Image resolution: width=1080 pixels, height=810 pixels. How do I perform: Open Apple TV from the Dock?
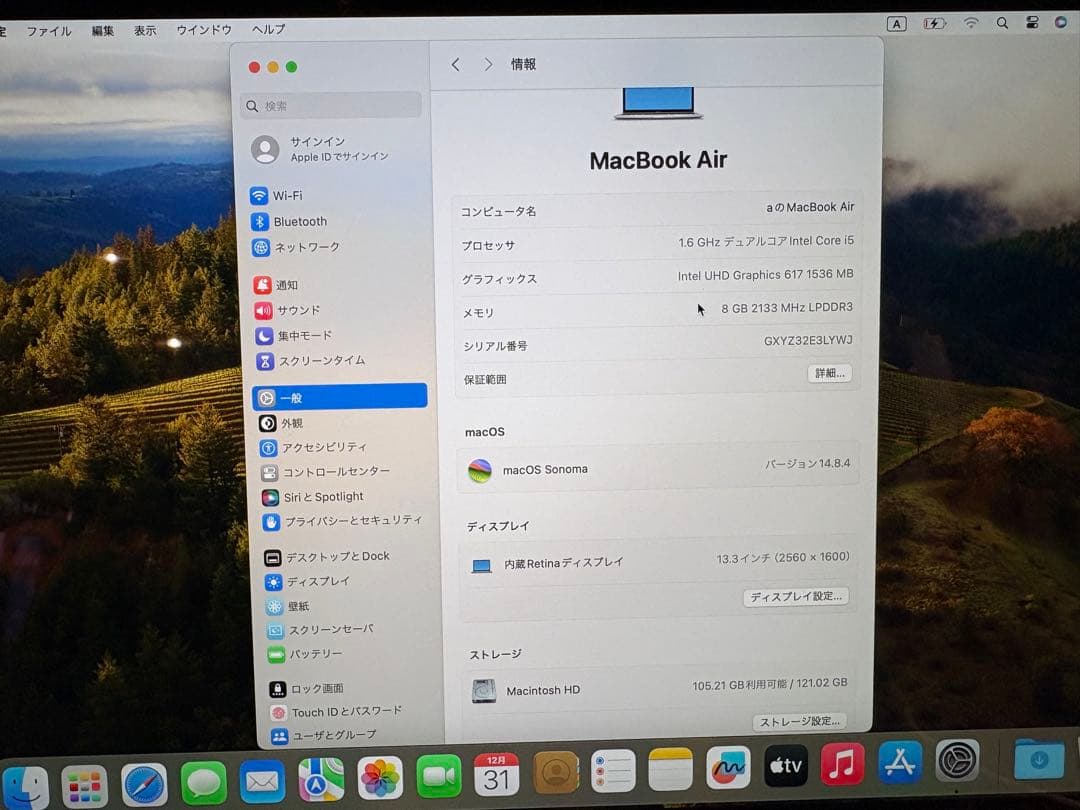[x=786, y=766]
